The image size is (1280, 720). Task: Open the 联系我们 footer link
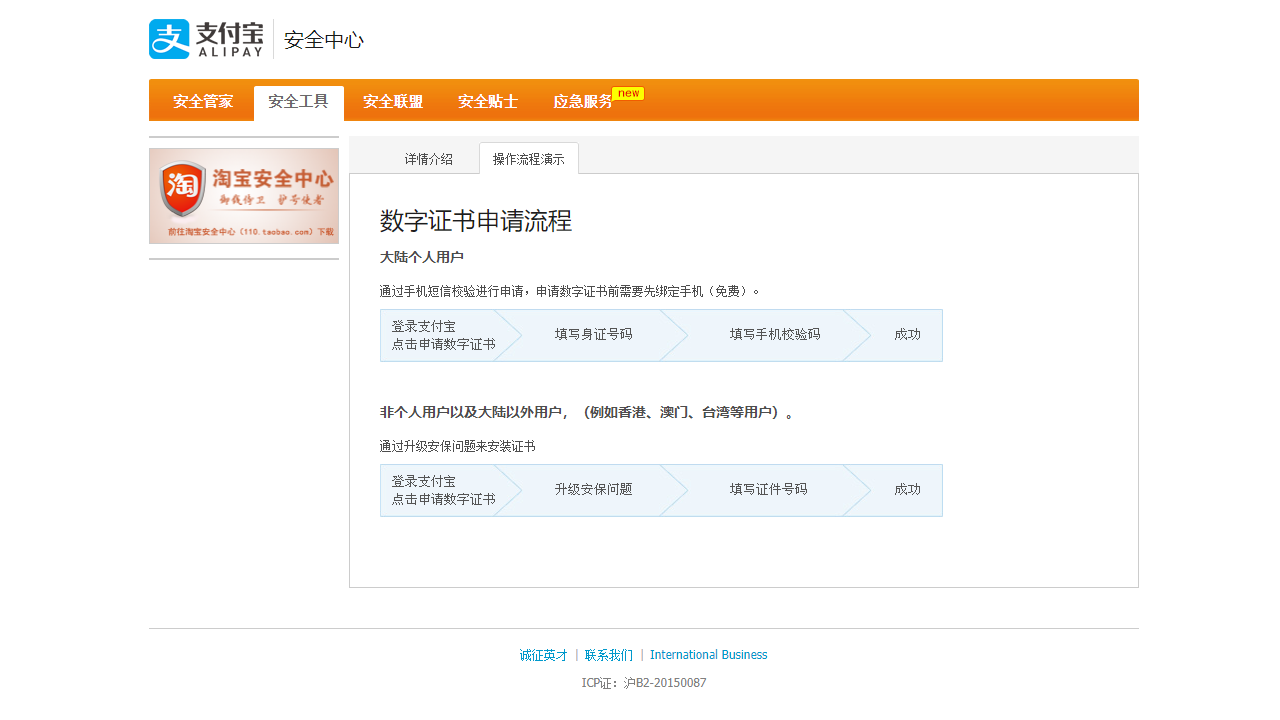tap(606, 655)
